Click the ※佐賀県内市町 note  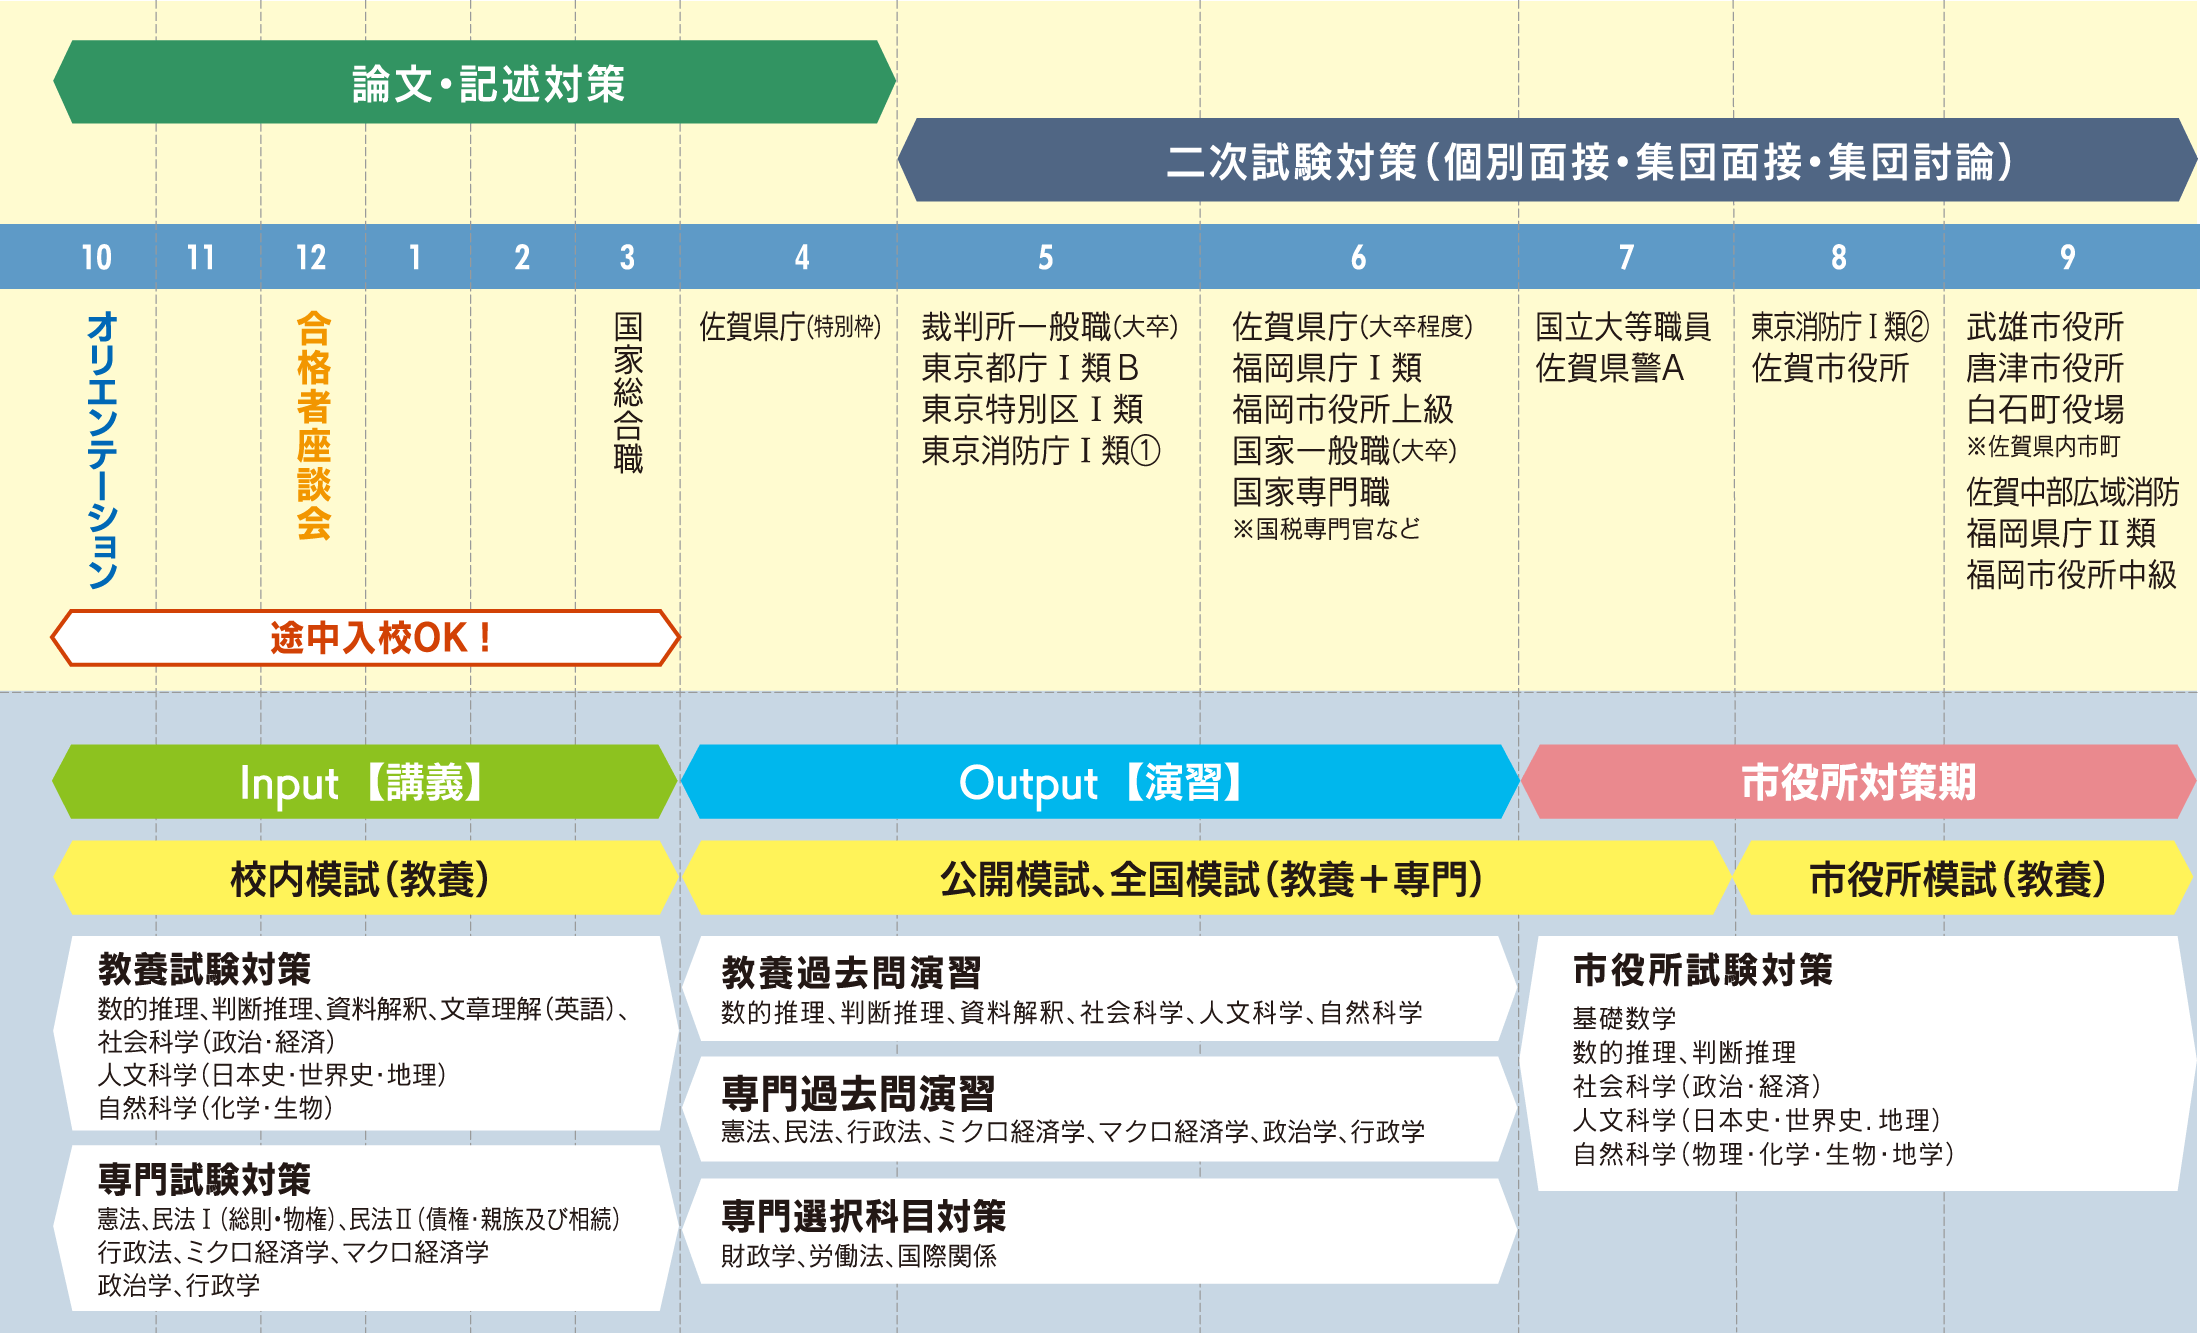point(2043,446)
